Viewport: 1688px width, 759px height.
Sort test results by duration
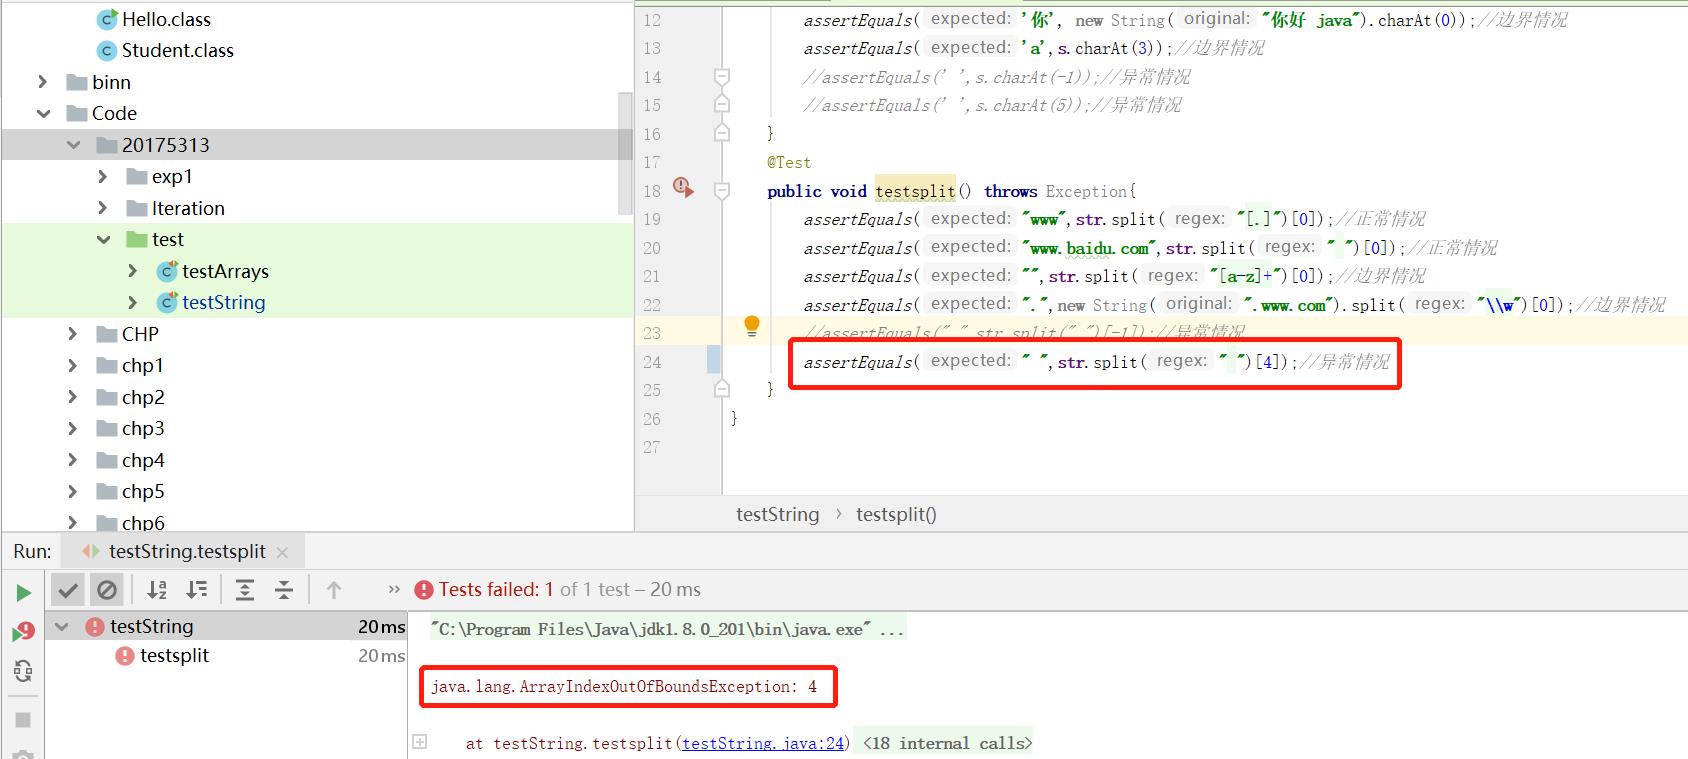(x=197, y=590)
